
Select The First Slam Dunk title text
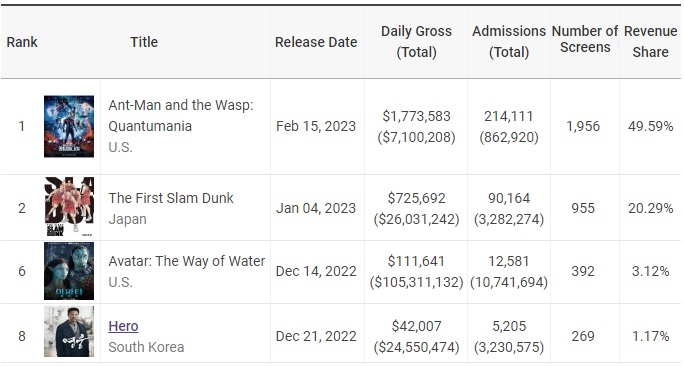pos(171,198)
